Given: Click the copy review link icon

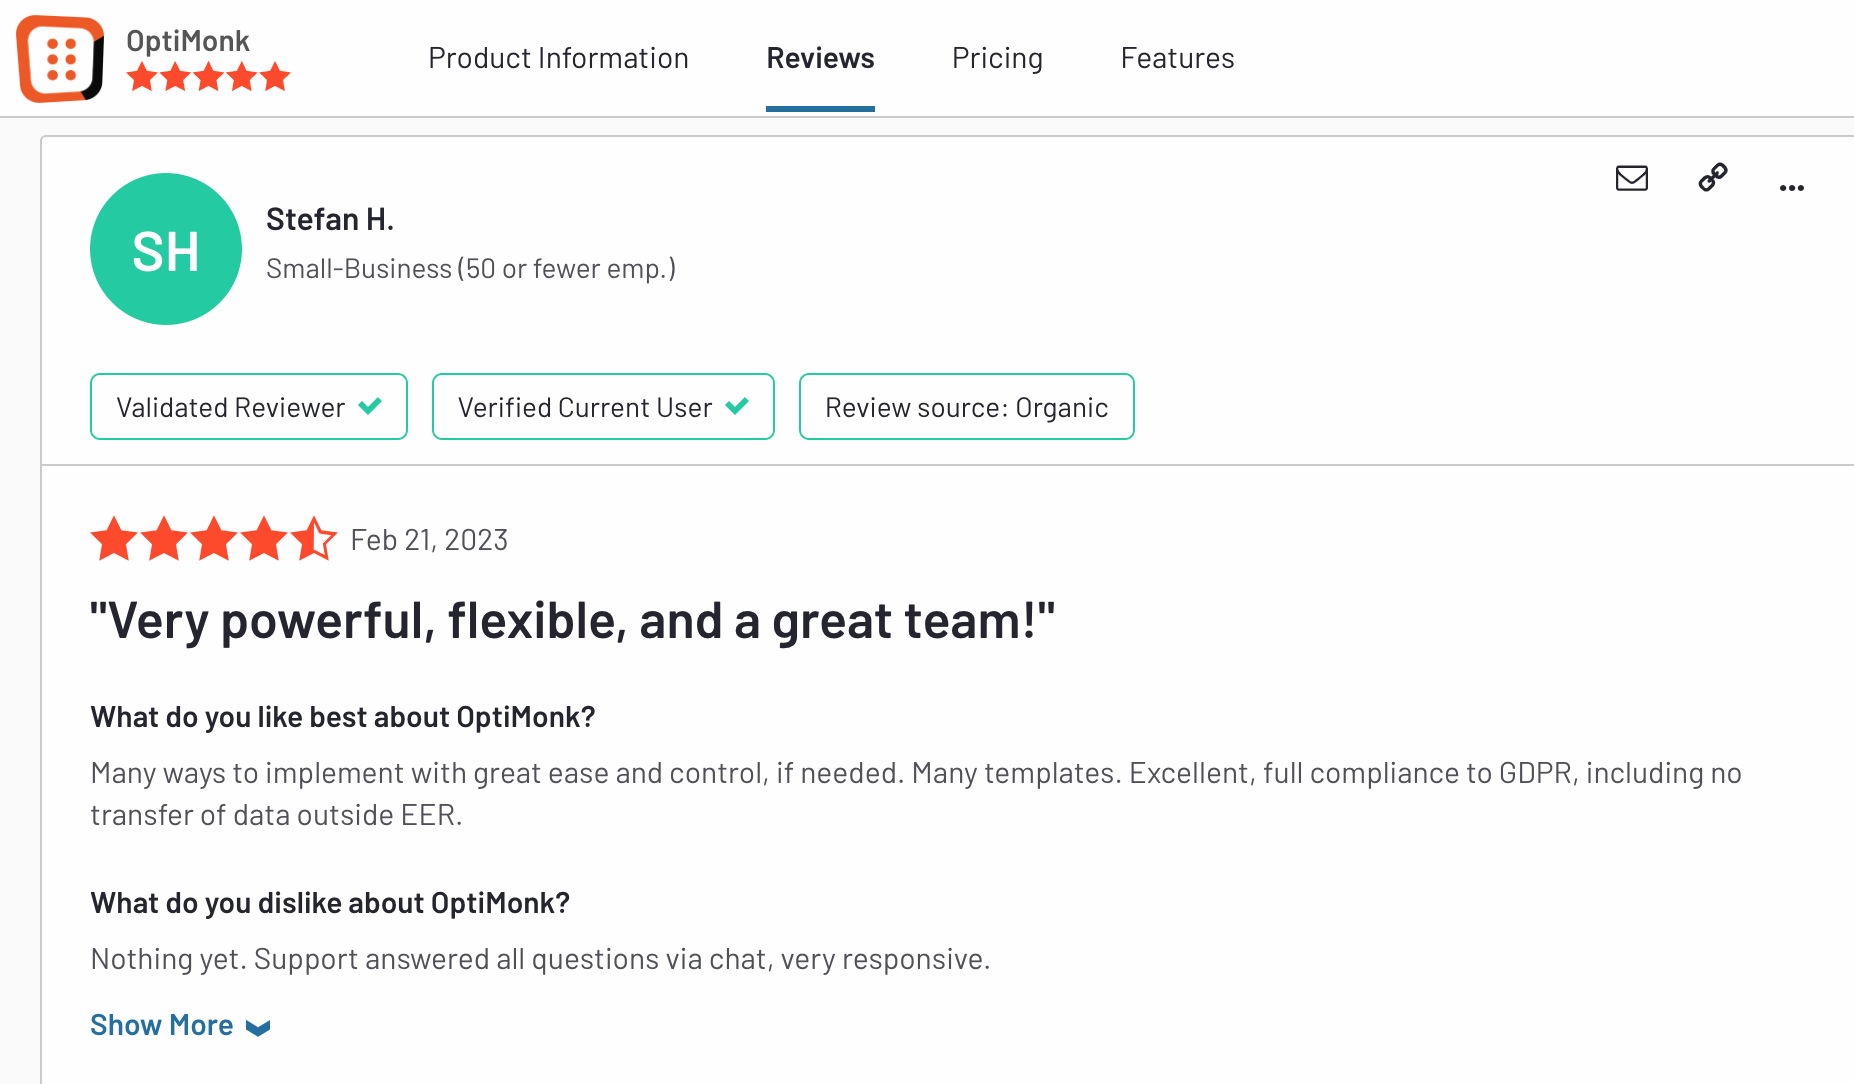Looking at the screenshot, I should 1712,178.
